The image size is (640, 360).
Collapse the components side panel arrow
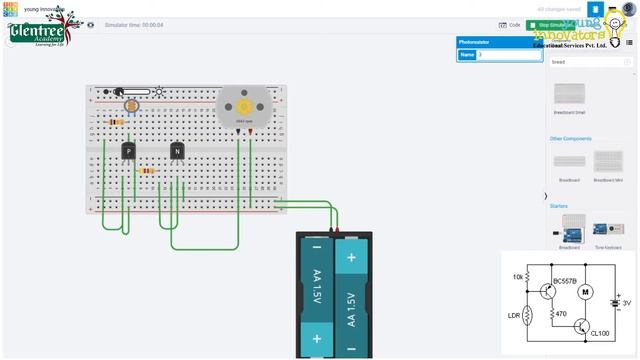pyautogui.click(x=546, y=196)
